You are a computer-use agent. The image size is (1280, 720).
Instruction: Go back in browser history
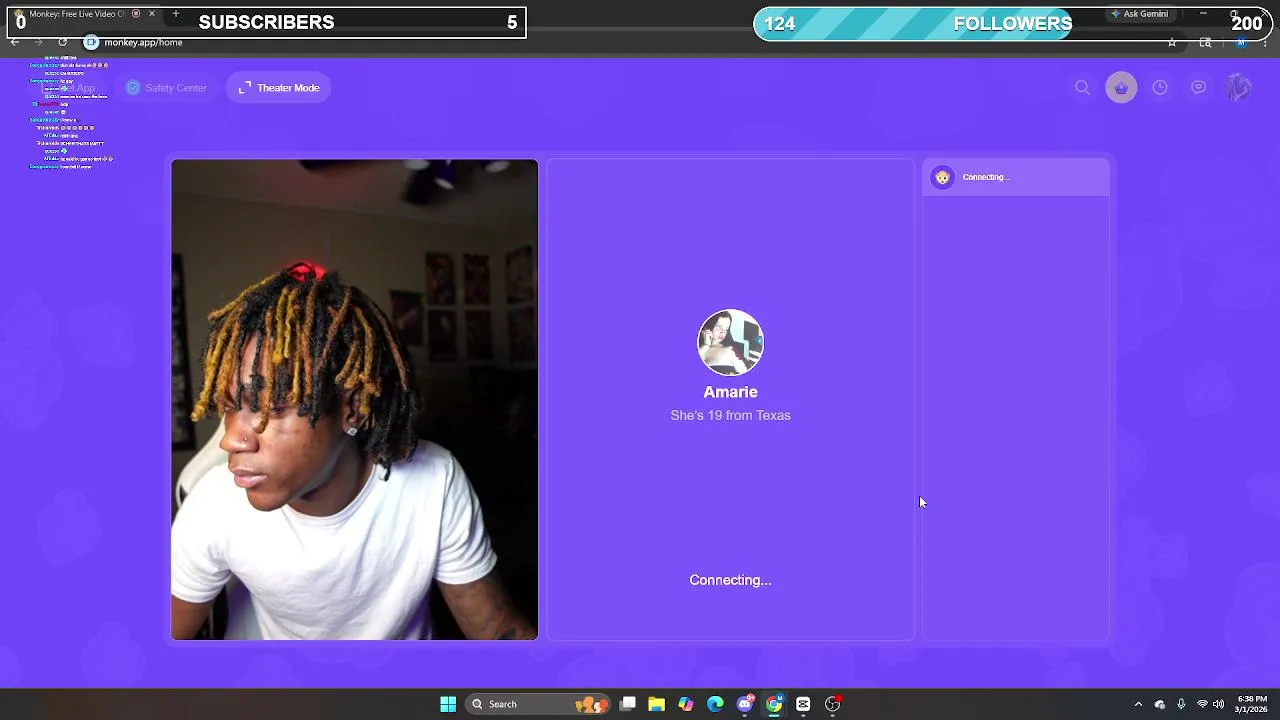point(14,42)
